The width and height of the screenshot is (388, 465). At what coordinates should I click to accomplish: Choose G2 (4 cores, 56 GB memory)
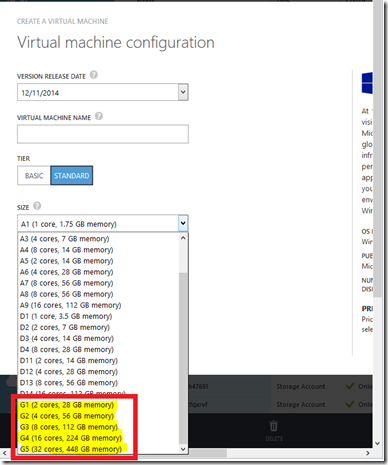click(98, 416)
